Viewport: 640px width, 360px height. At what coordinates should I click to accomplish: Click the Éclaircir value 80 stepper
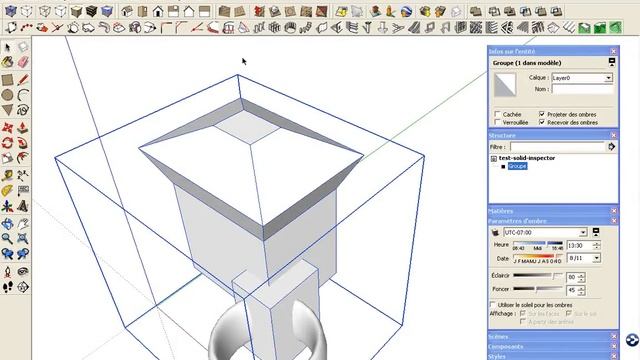[x=581, y=278]
